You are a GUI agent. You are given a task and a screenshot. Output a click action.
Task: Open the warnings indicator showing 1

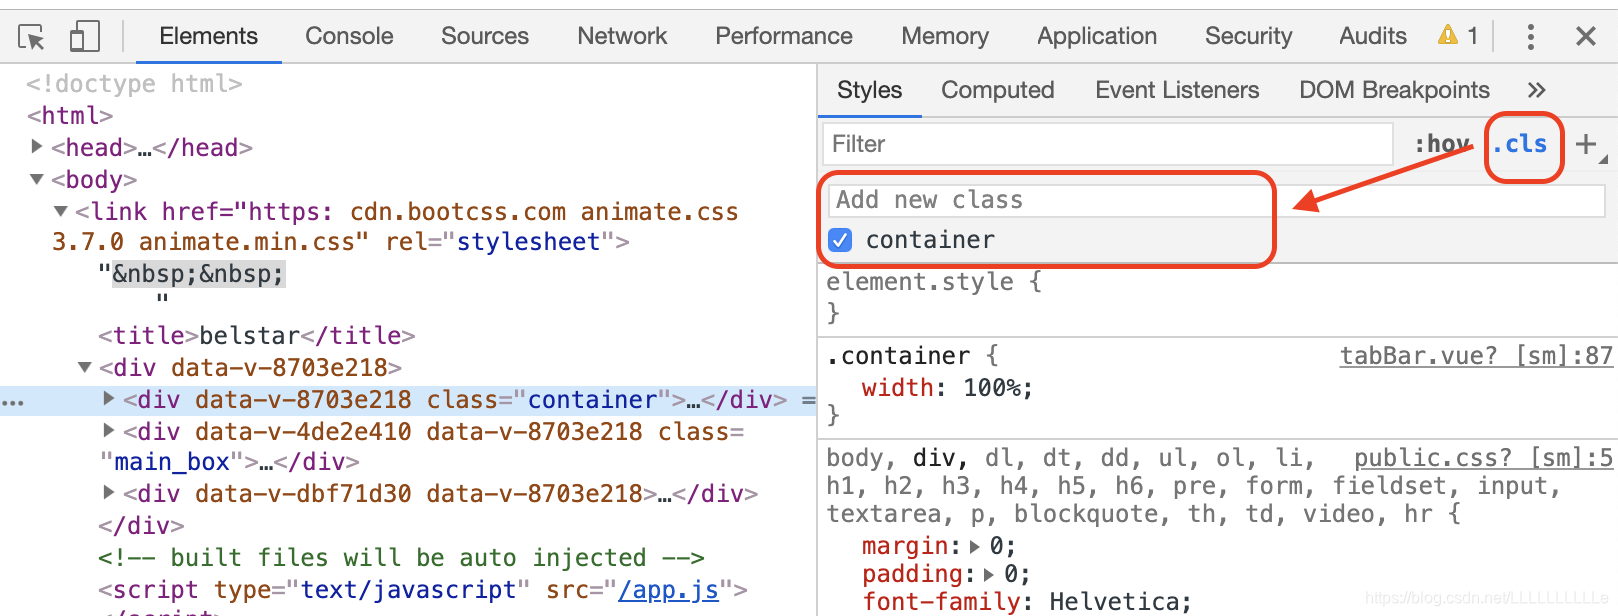pos(1458,36)
